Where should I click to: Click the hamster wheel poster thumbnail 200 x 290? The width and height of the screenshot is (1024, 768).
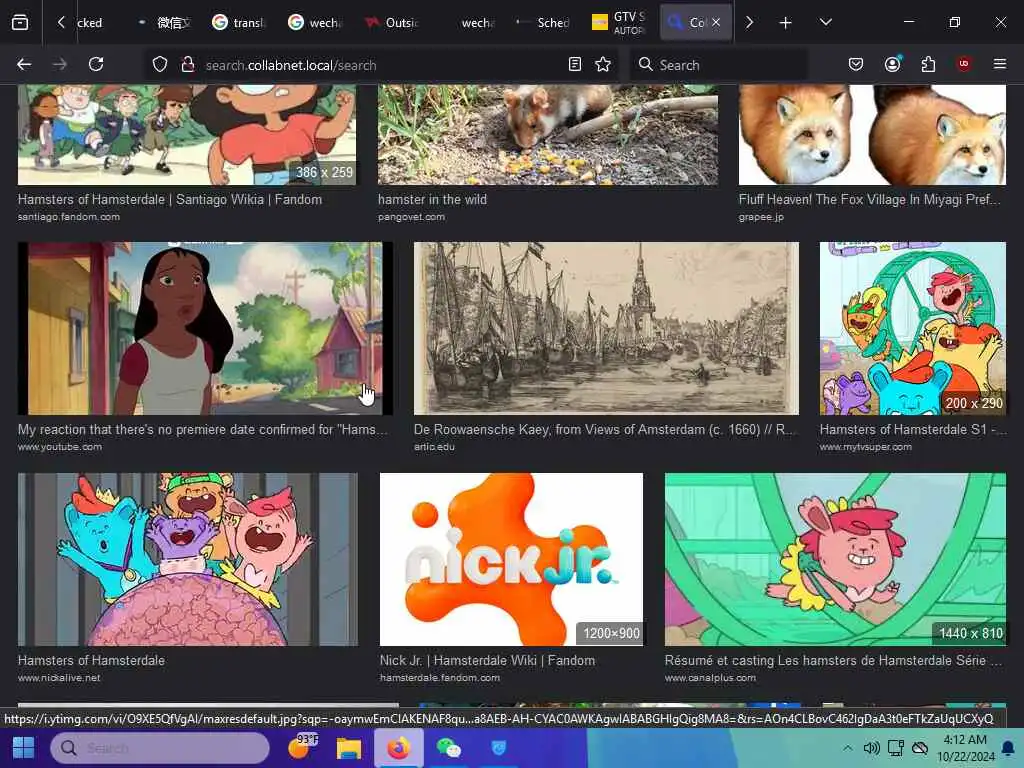tap(913, 328)
